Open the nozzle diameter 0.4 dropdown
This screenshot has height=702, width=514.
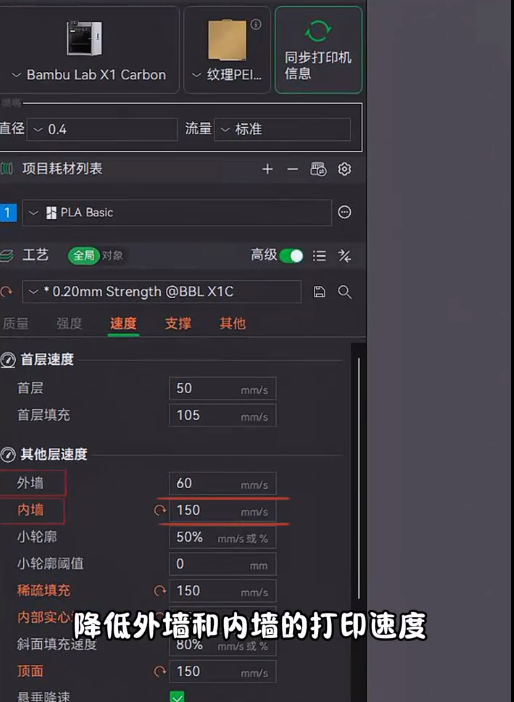click(x=103, y=130)
